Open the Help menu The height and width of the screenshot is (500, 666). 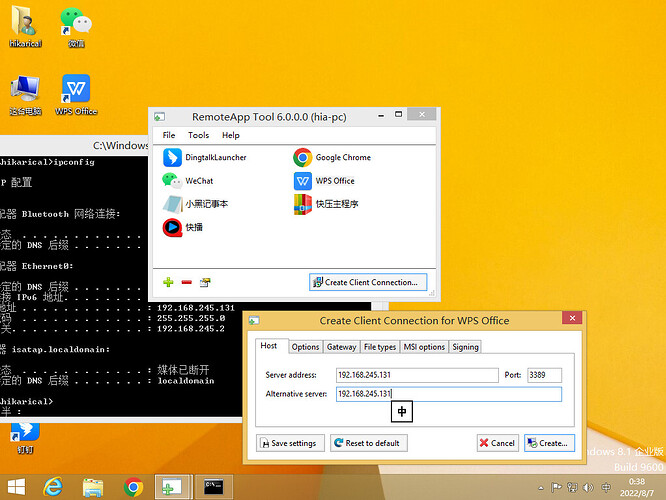pyautogui.click(x=231, y=135)
